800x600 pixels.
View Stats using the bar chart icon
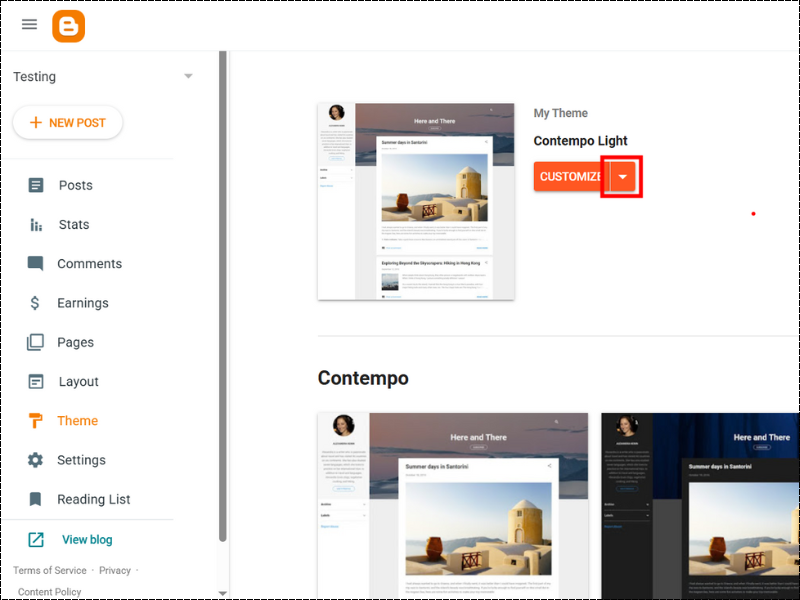(38, 224)
